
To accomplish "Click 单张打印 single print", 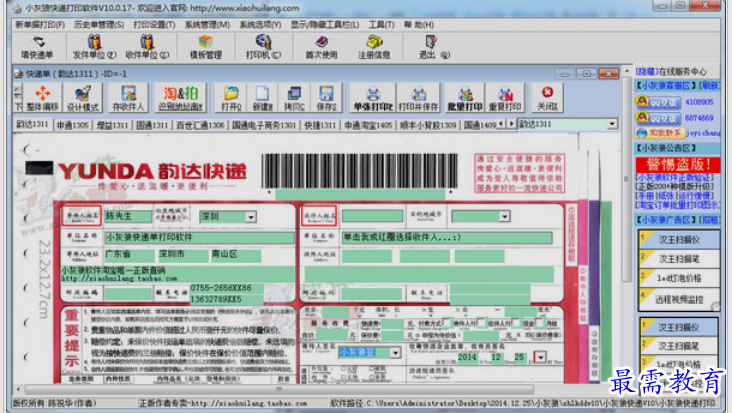I will pyautogui.click(x=373, y=98).
